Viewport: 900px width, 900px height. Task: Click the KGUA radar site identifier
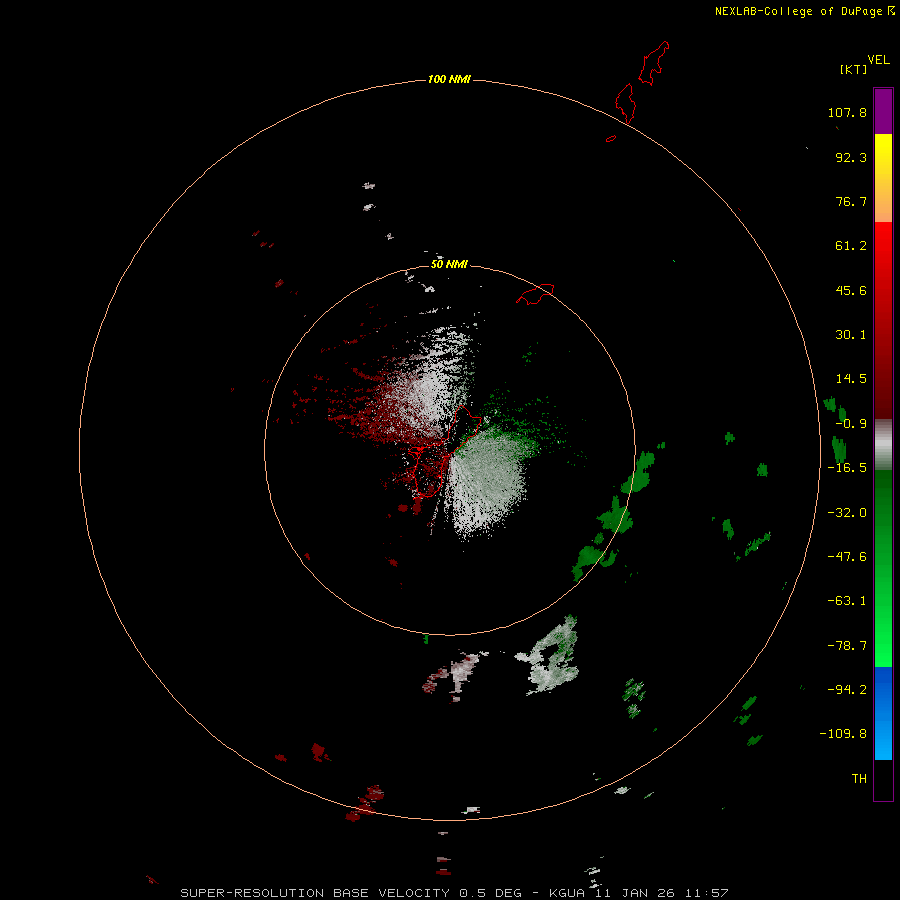pyautogui.click(x=567, y=893)
